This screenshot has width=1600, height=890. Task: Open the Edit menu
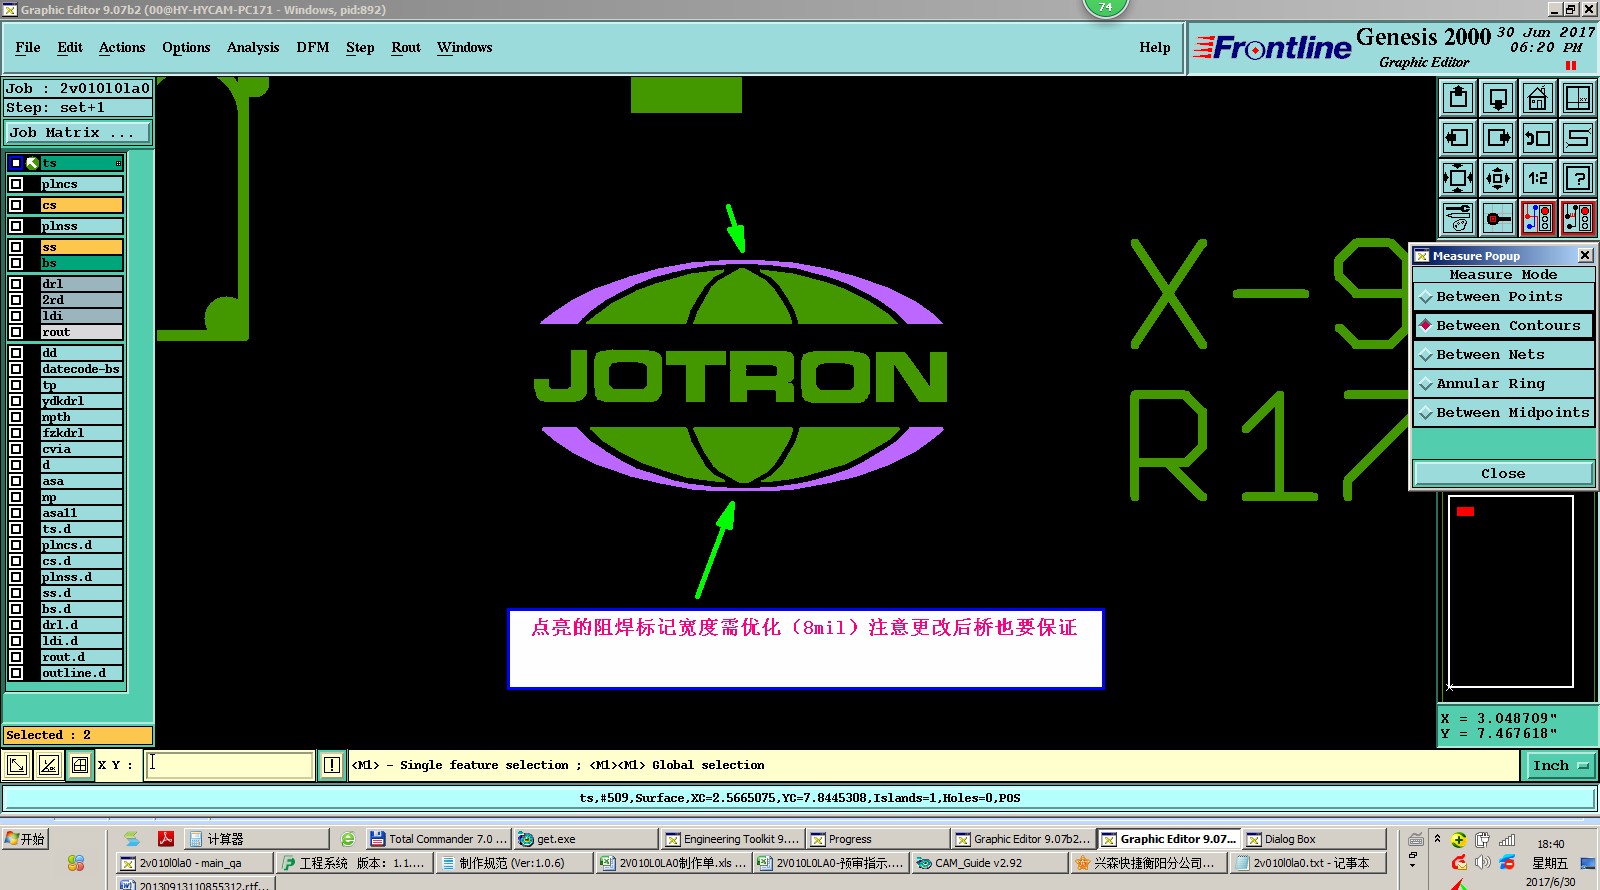click(x=70, y=47)
